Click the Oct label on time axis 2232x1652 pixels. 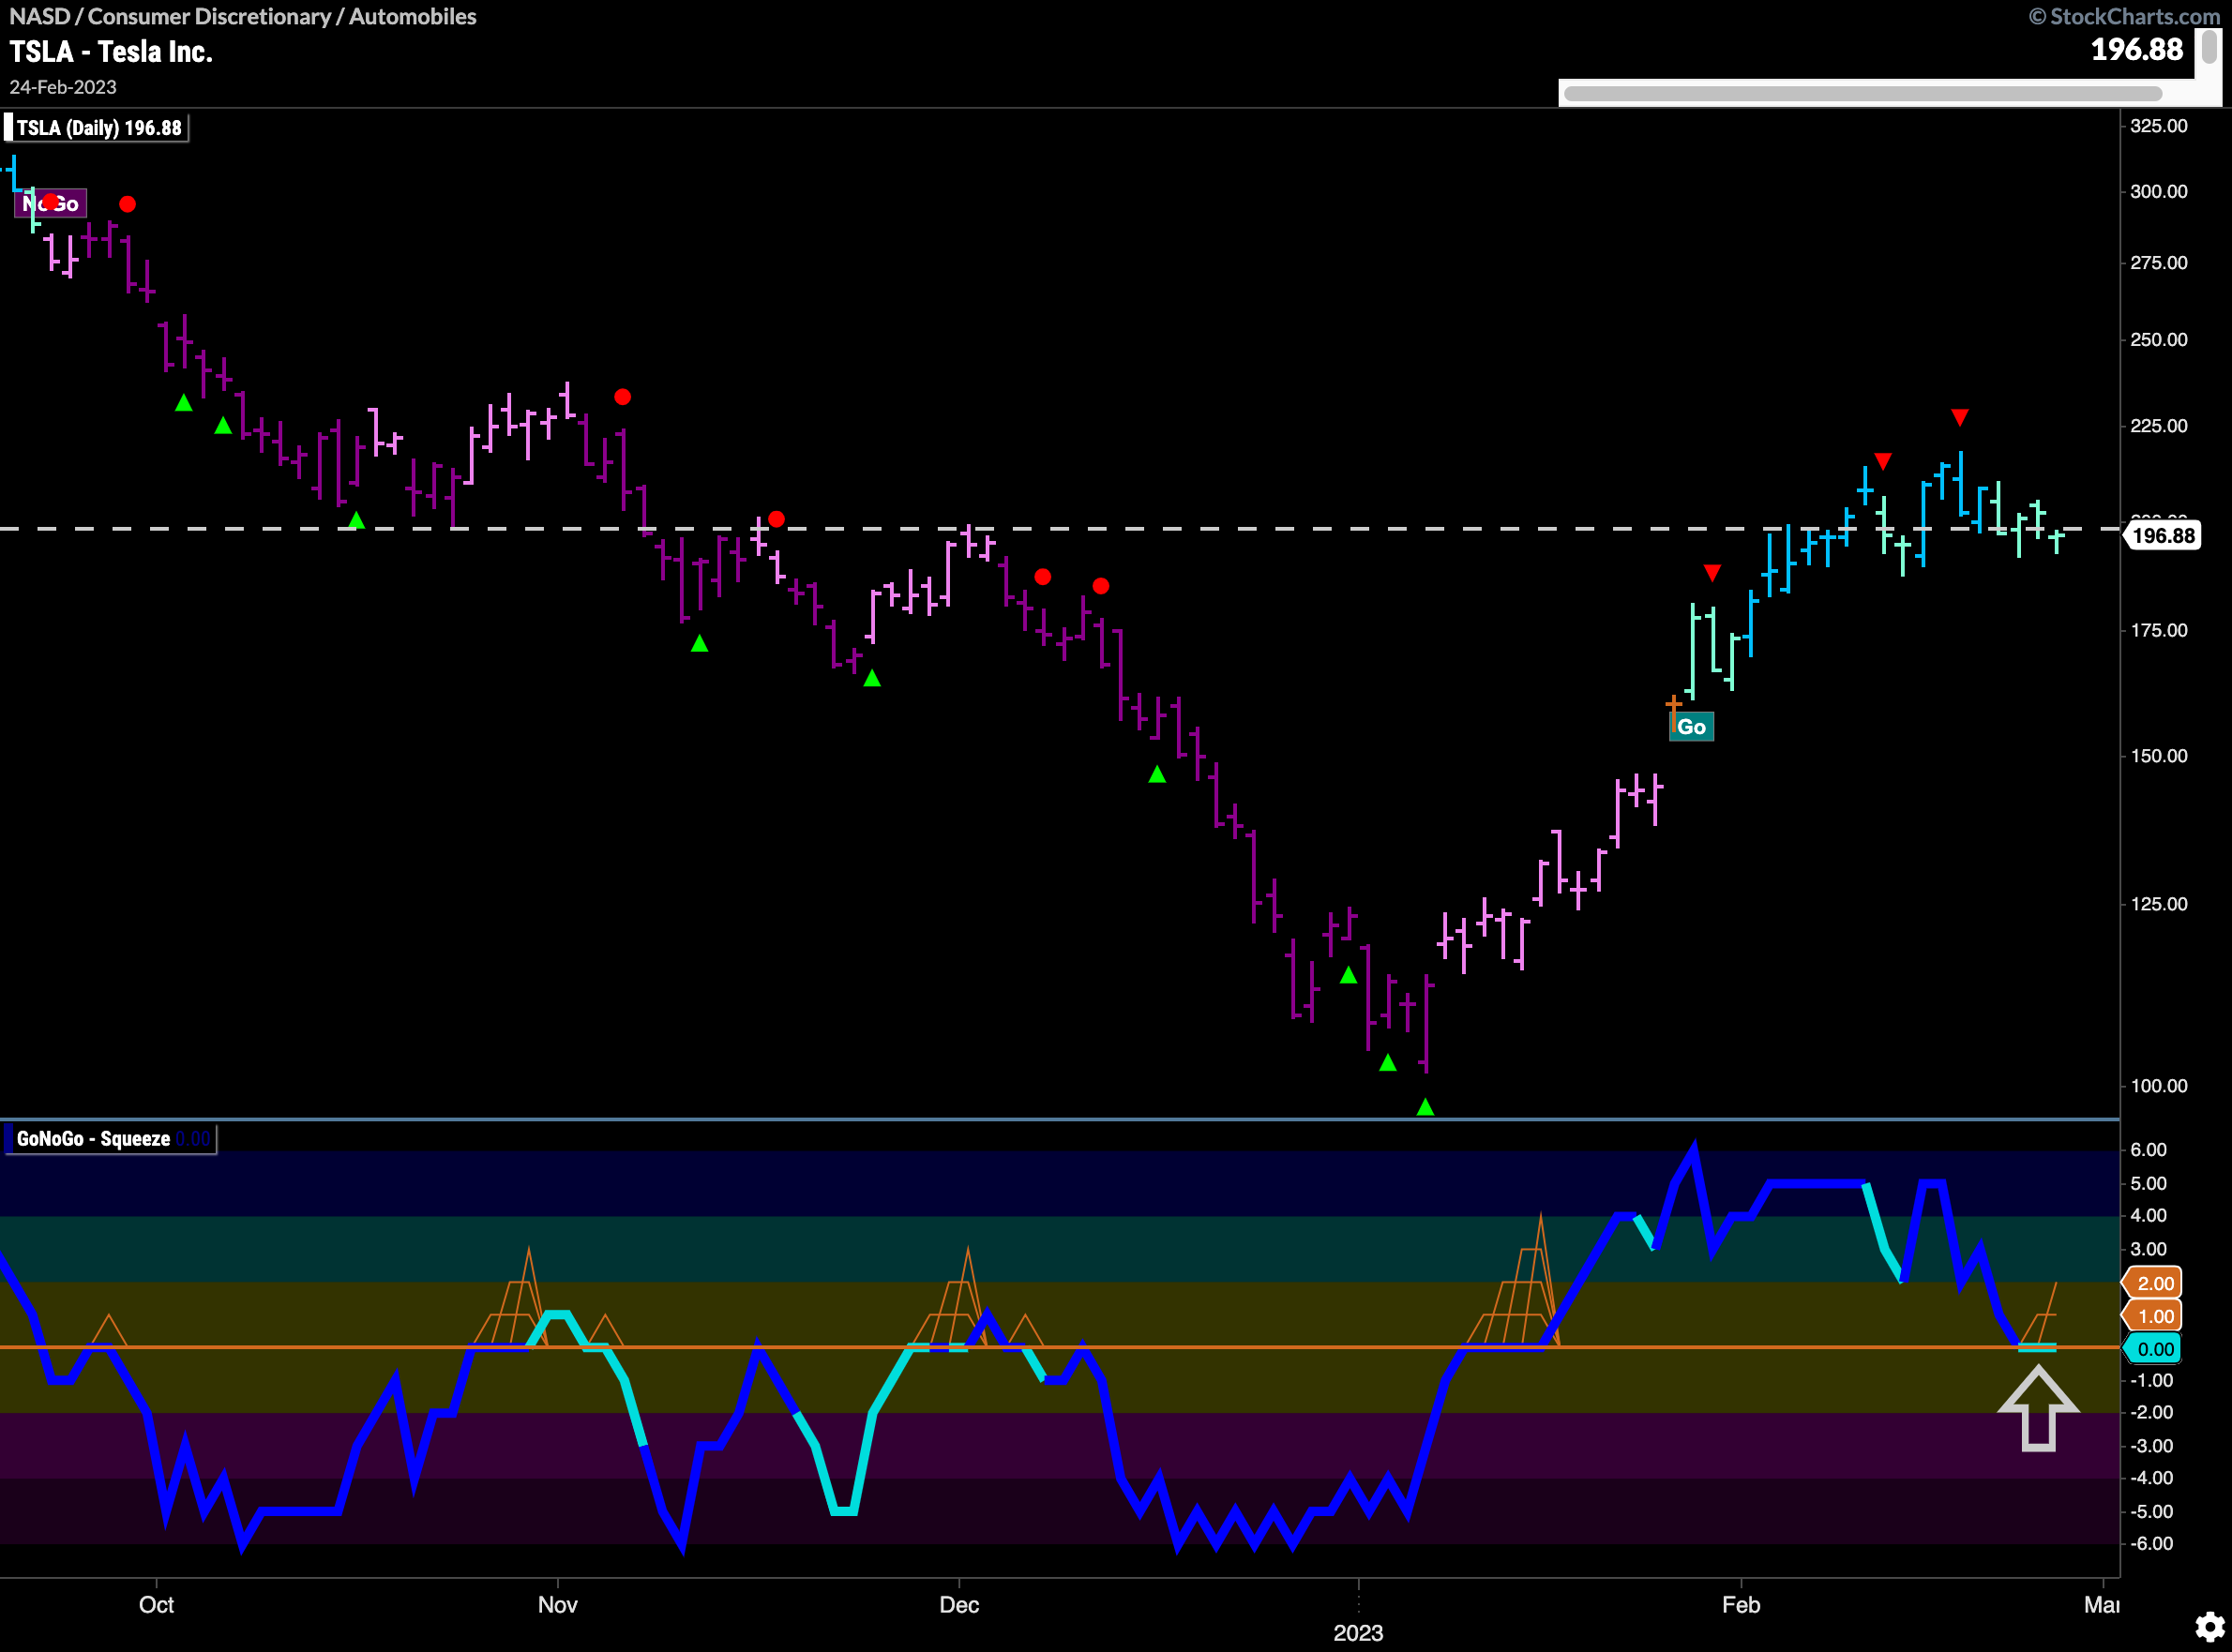coord(156,1604)
